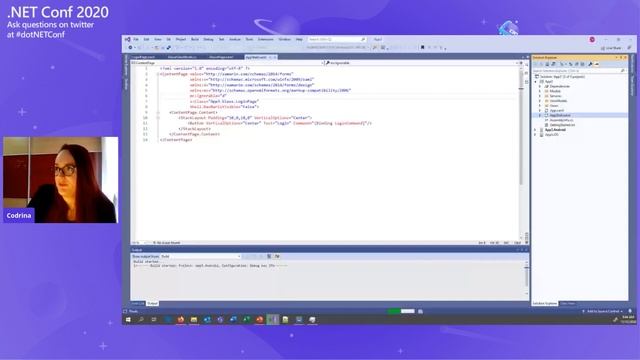
Task: Open the Debug menu
Action: [208, 40]
